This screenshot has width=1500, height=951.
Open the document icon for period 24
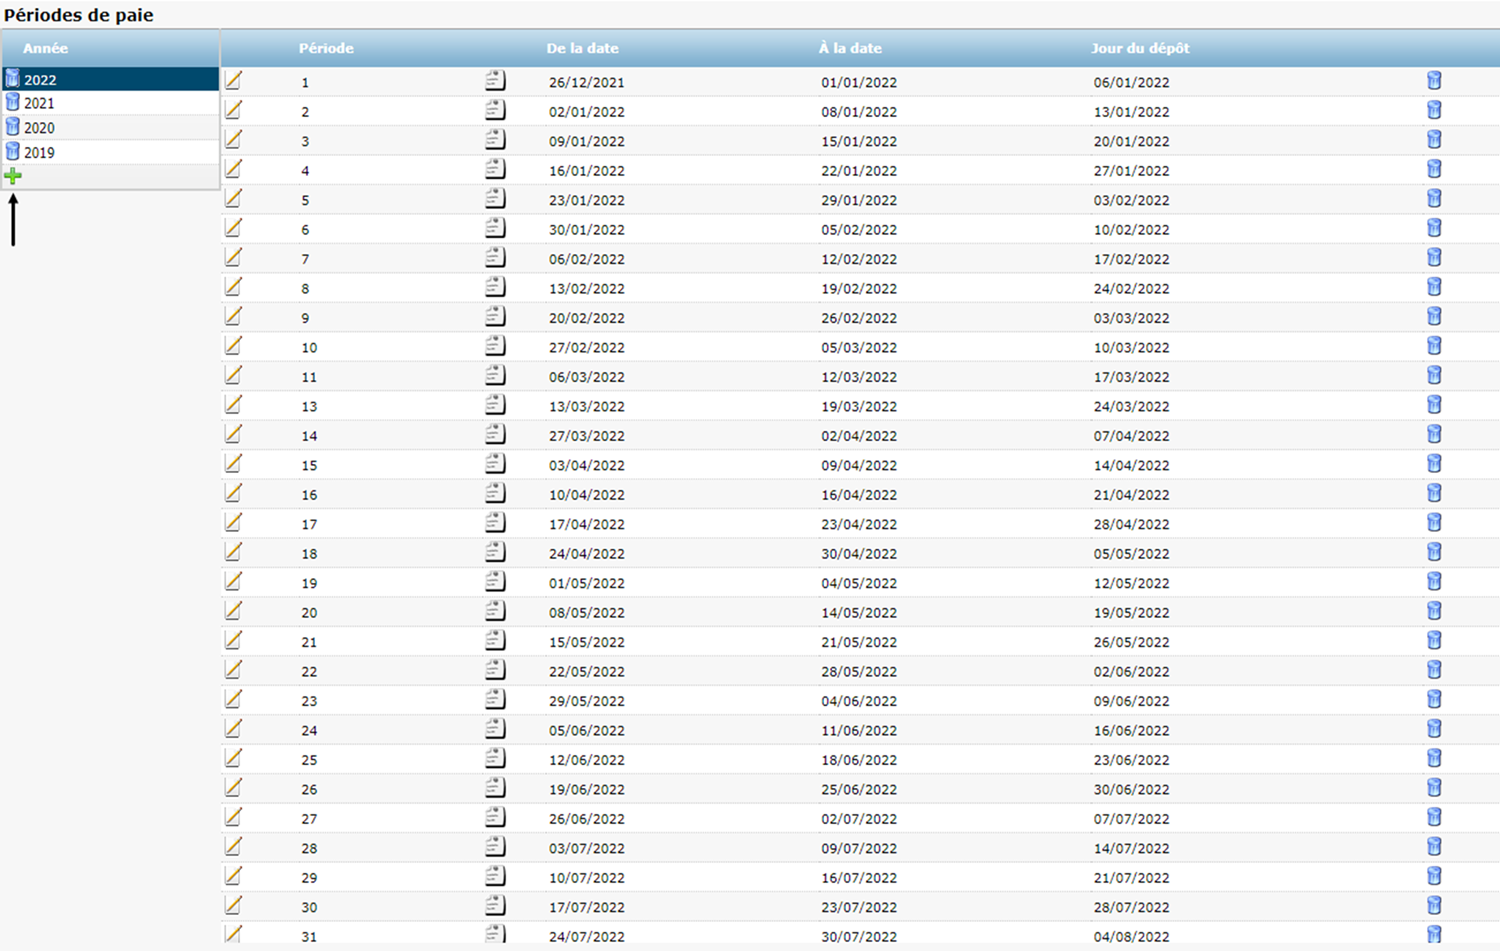coord(495,729)
